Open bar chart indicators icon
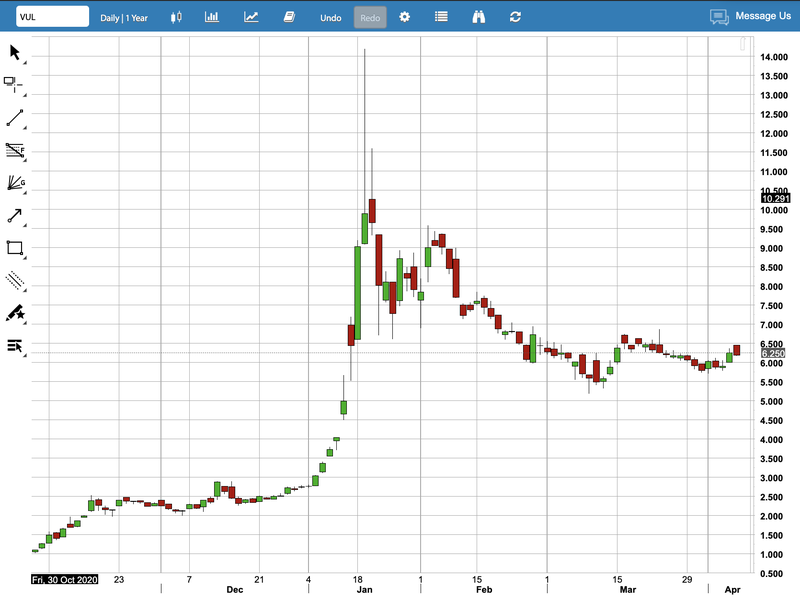 pyautogui.click(x=212, y=17)
